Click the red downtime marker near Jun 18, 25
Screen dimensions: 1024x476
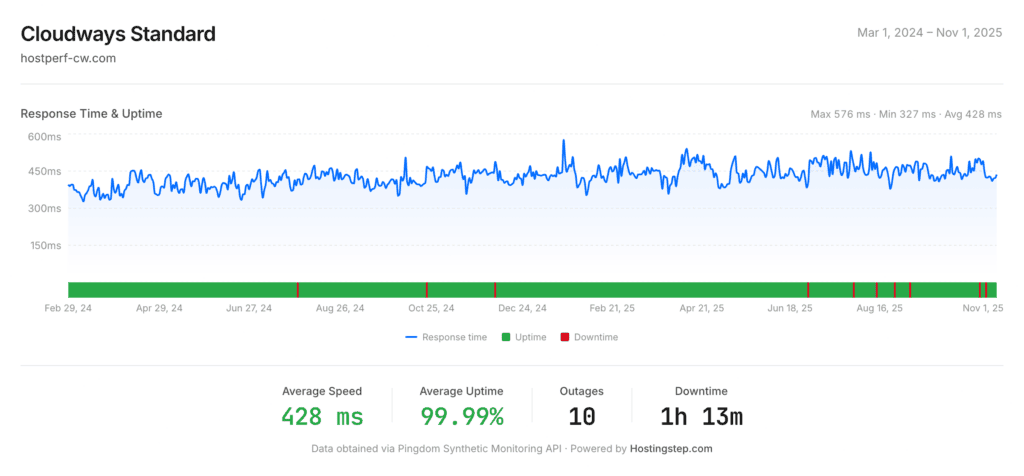(x=808, y=290)
